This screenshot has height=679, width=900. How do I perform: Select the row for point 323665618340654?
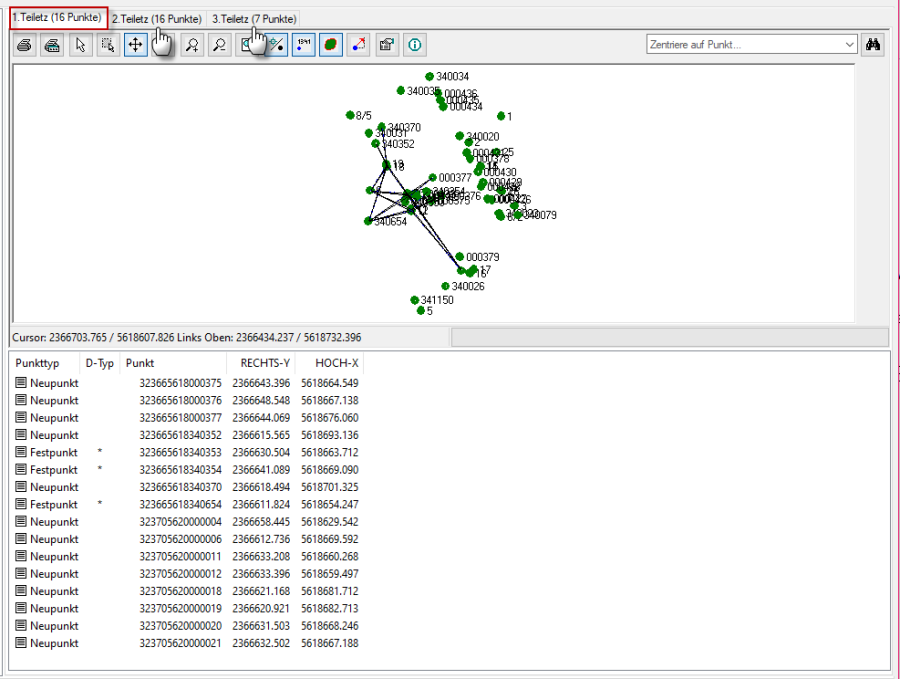click(x=180, y=504)
